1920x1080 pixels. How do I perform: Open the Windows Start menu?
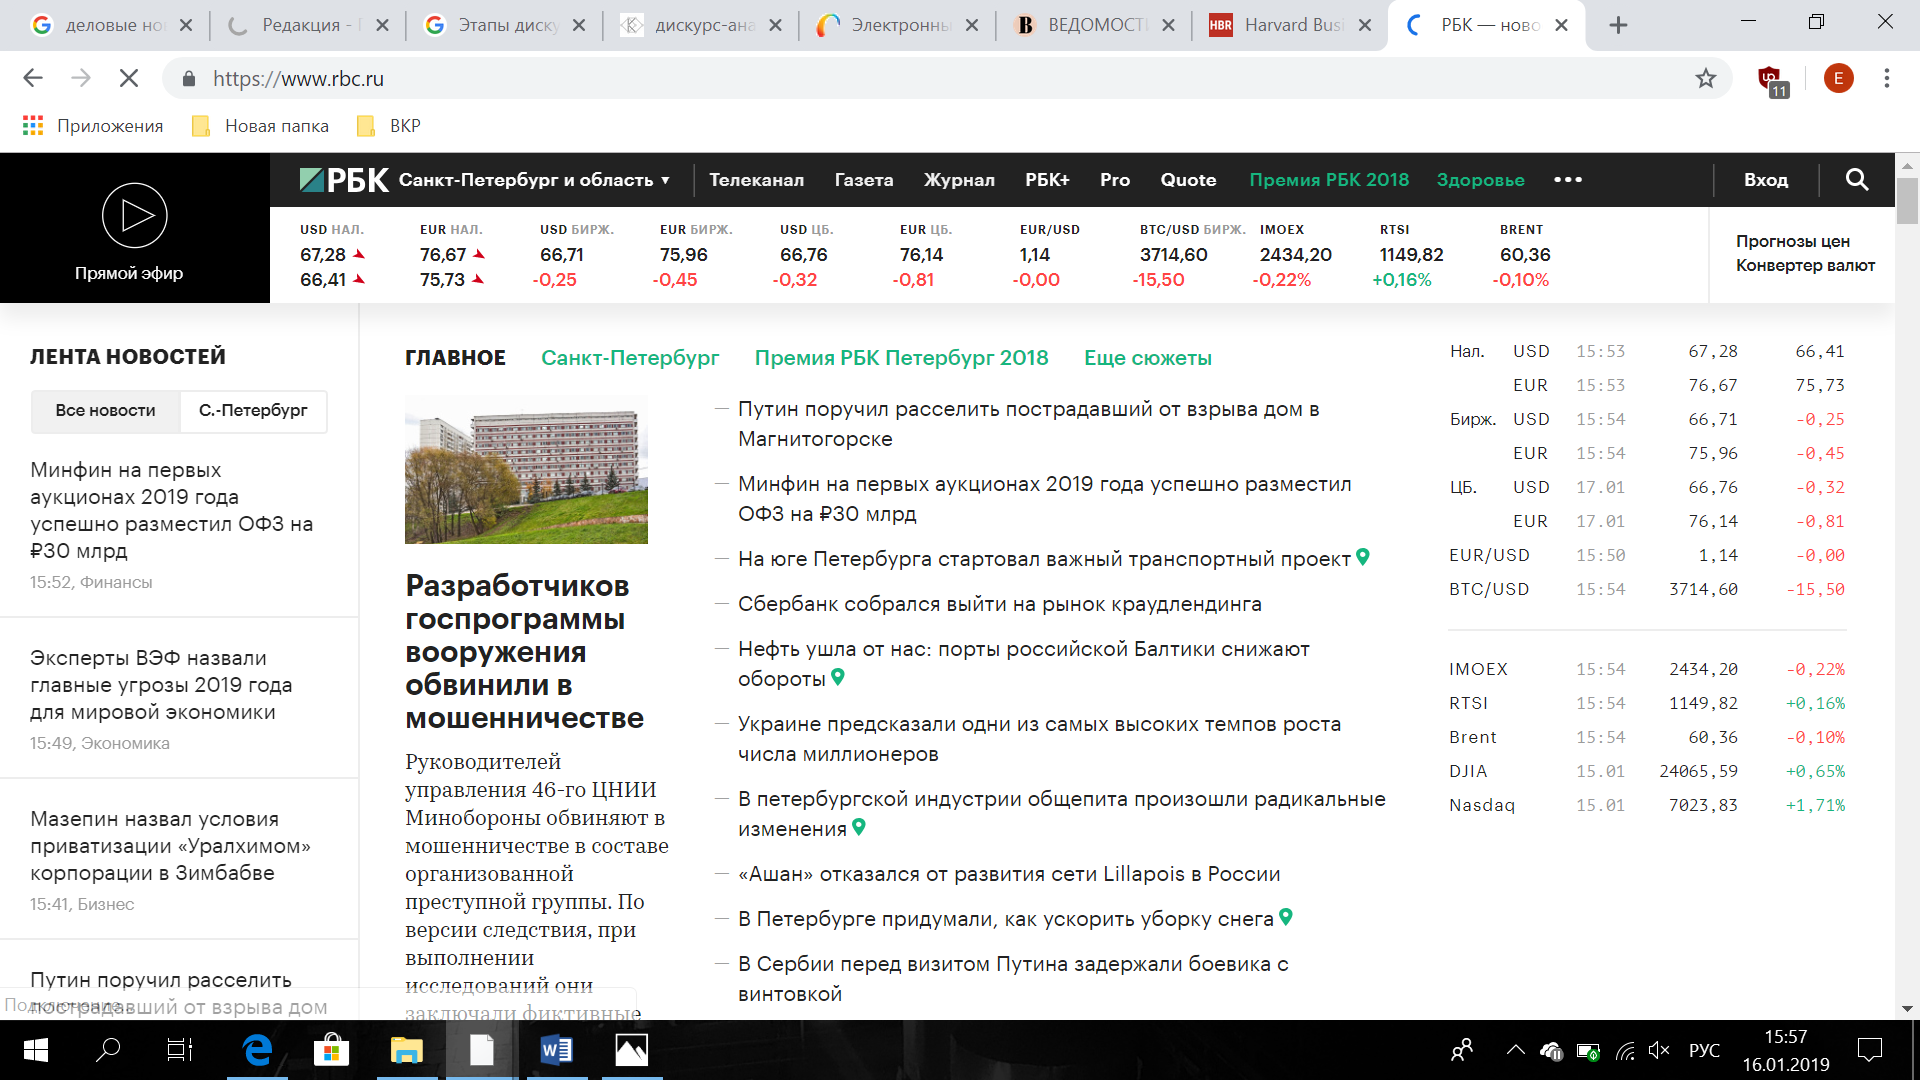click(x=35, y=1050)
